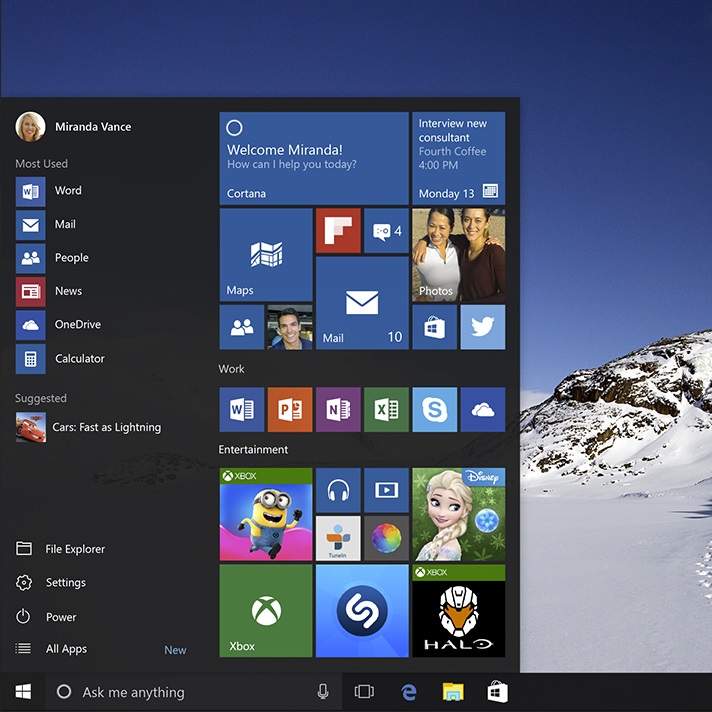Image resolution: width=712 pixels, height=712 pixels.
Task: Open the OneDrive tile in Work group
Action: pyautogui.click(x=483, y=410)
